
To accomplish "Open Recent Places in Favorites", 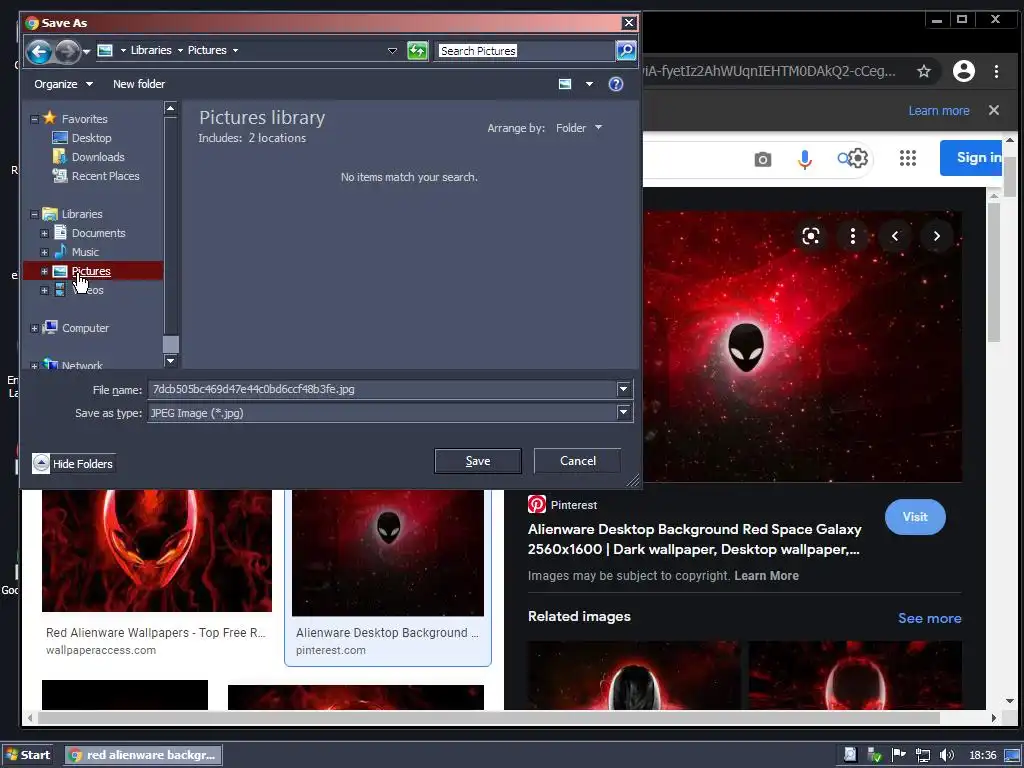I will click(x=96, y=176).
